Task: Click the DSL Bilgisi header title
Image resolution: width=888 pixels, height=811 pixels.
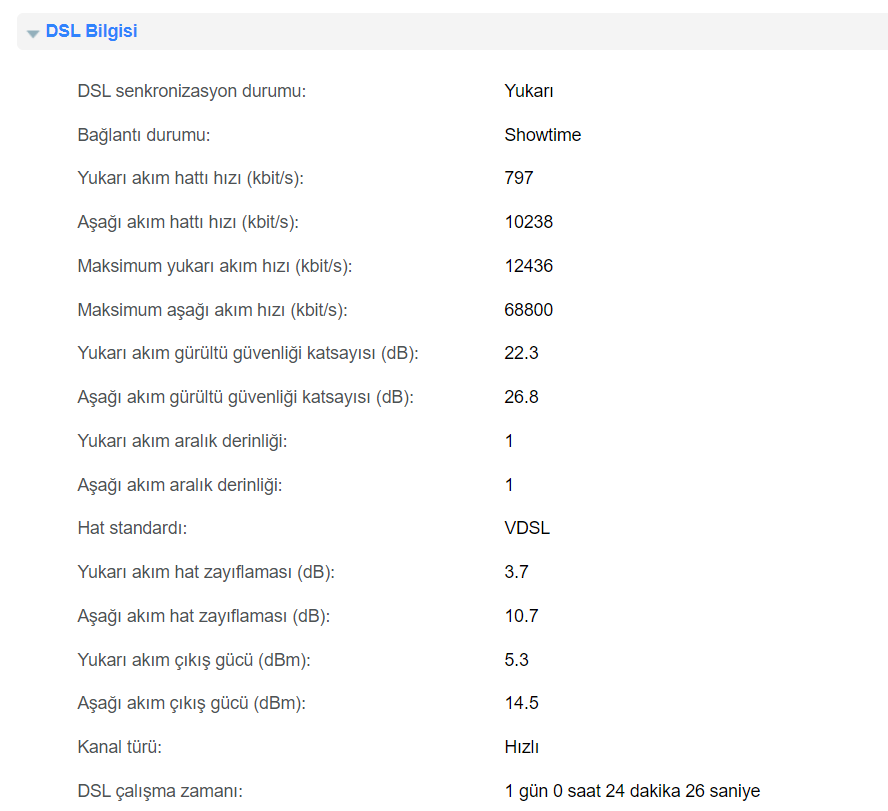Action: (x=91, y=31)
